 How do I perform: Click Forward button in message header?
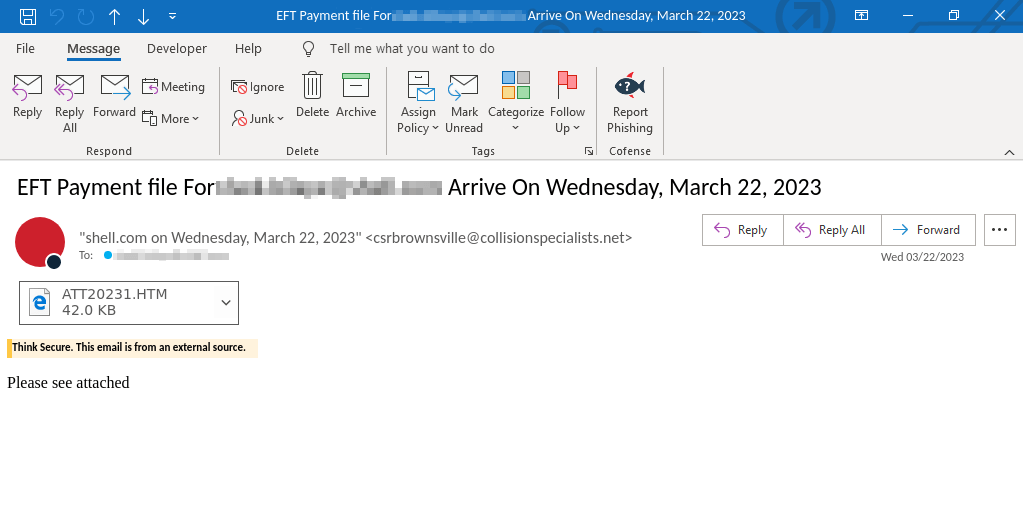(928, 230)
